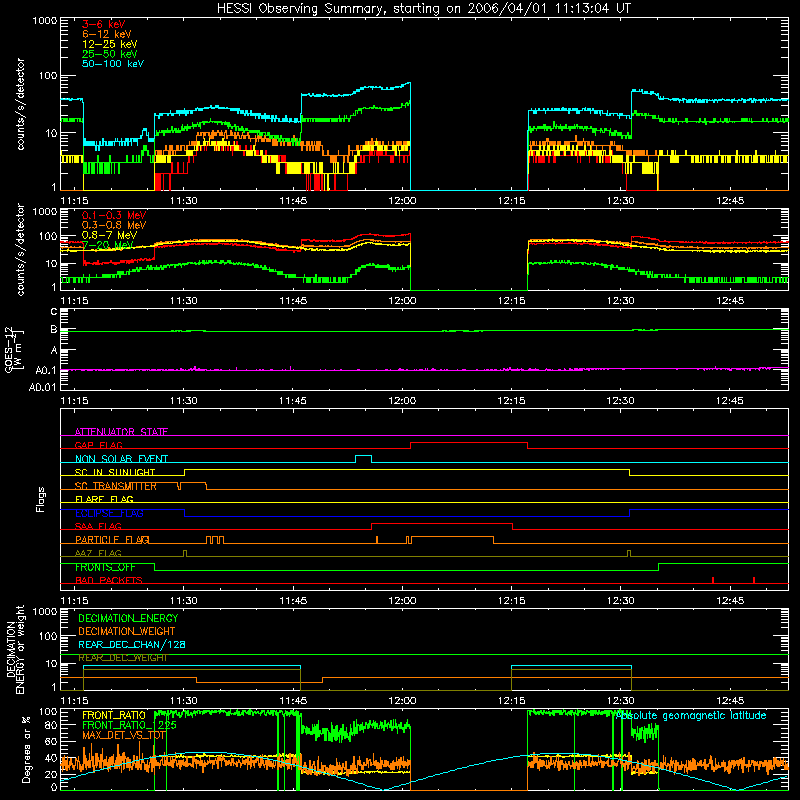Click the MAX_DET_VS_TOT legend label

123,735
